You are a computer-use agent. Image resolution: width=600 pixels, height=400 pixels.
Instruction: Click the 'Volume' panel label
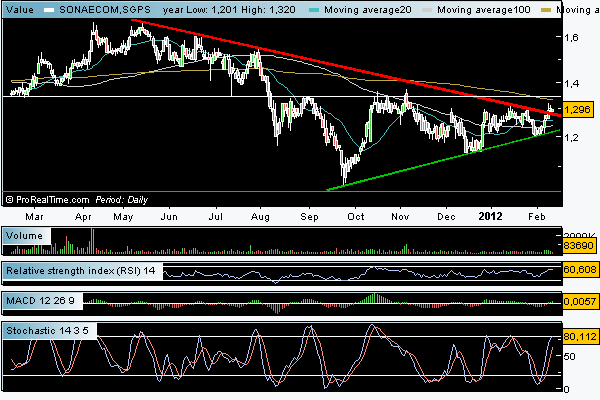[24, 235]
